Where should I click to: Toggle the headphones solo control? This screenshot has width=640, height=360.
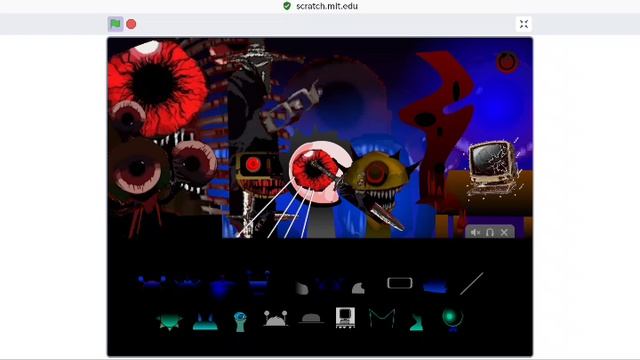490,233
